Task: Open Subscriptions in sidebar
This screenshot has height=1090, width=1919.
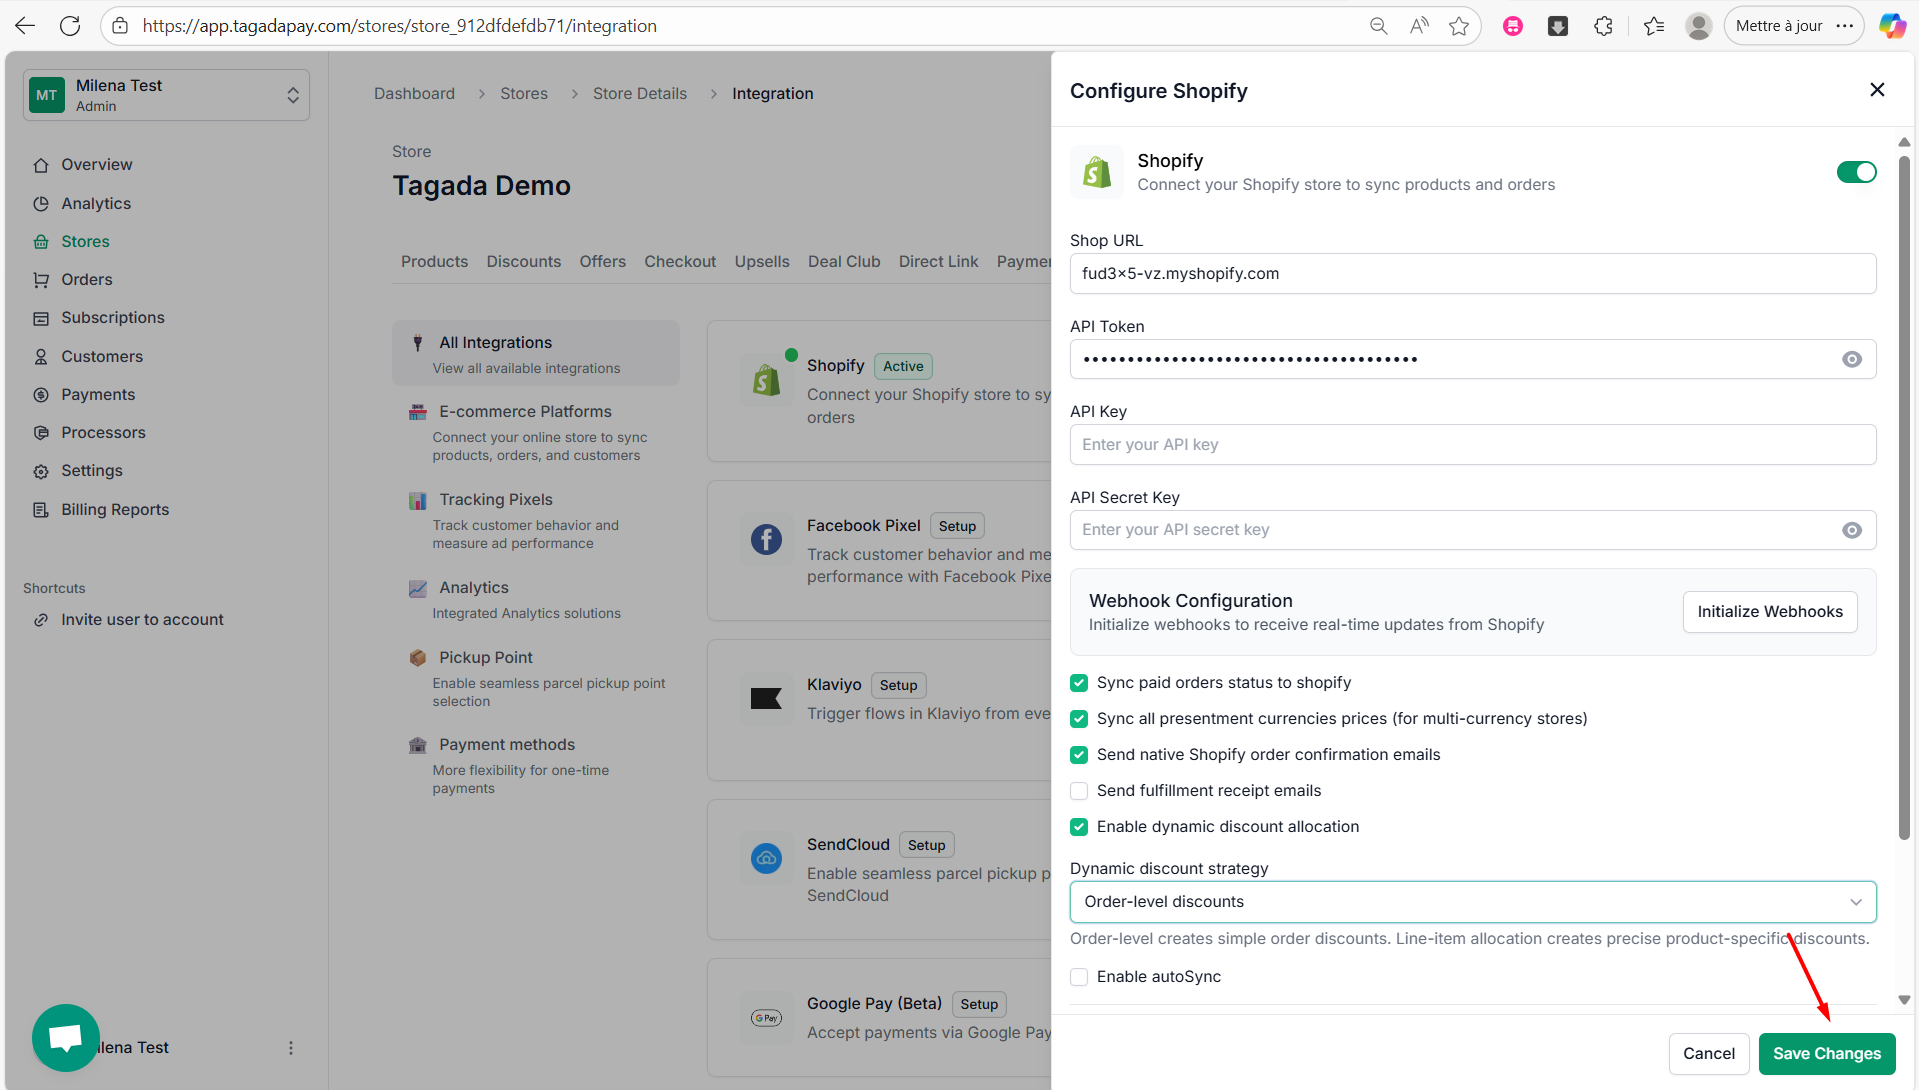Action: [113, 318]
